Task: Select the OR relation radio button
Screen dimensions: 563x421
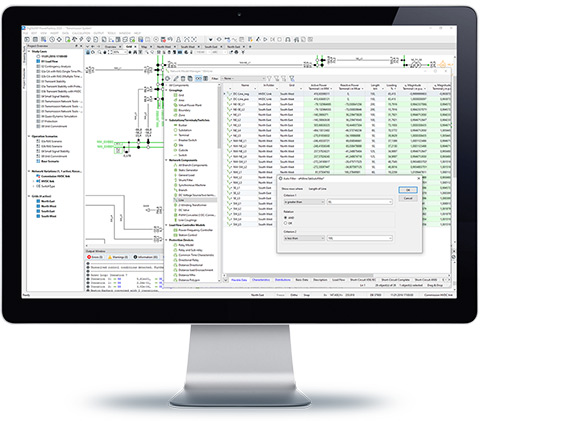Action: [x=286, y=223]
